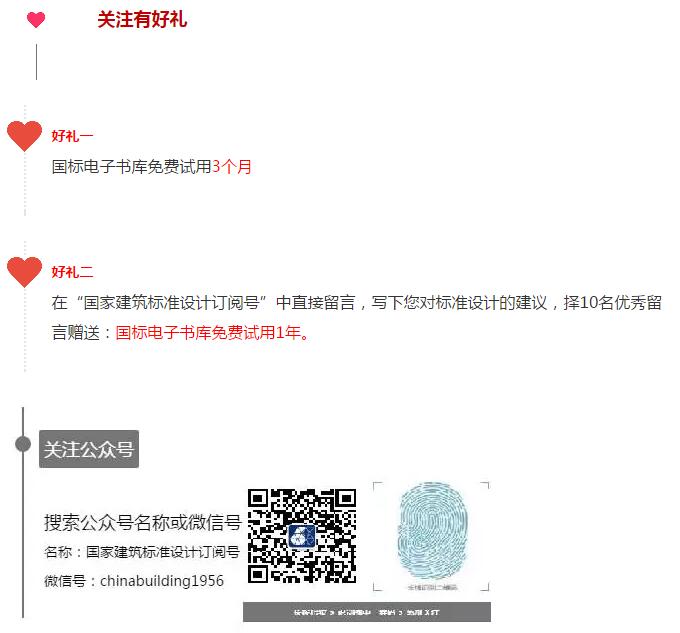This screenshot has height=633, width=680.
Task: Click the caption text under the fingerprint
Action: pyautogui.click(x=432, y=587)
